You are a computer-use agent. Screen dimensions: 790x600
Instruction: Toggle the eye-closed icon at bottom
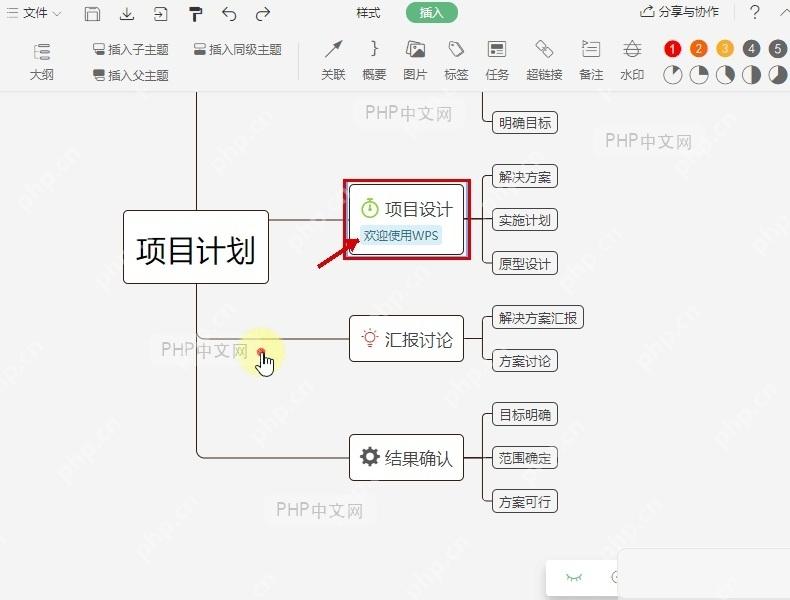574,577
